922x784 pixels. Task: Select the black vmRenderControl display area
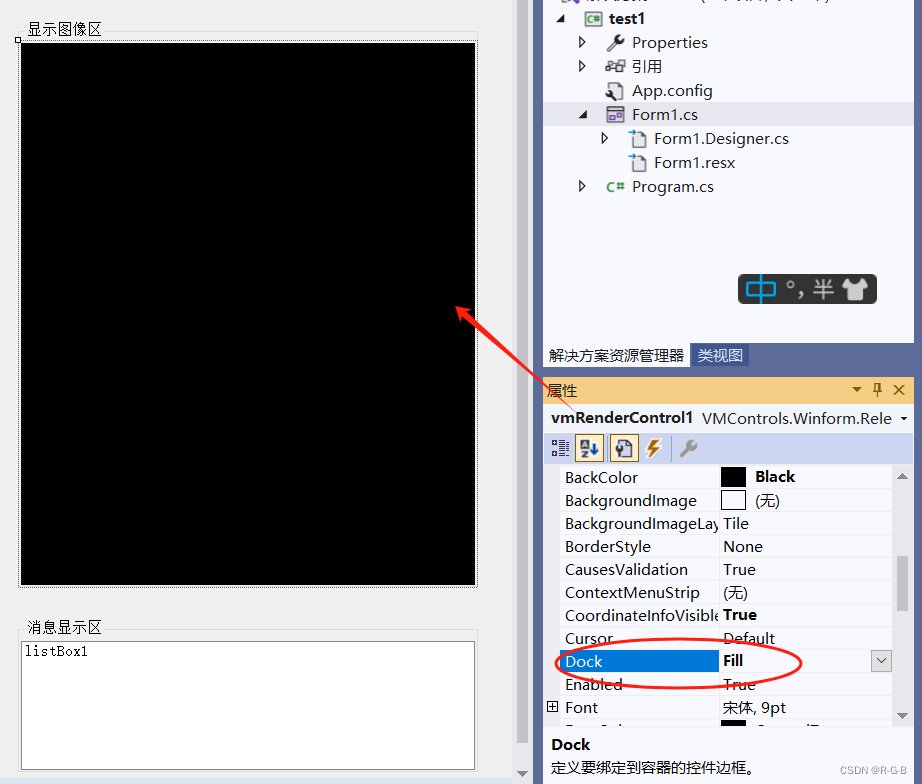point(248,314)
